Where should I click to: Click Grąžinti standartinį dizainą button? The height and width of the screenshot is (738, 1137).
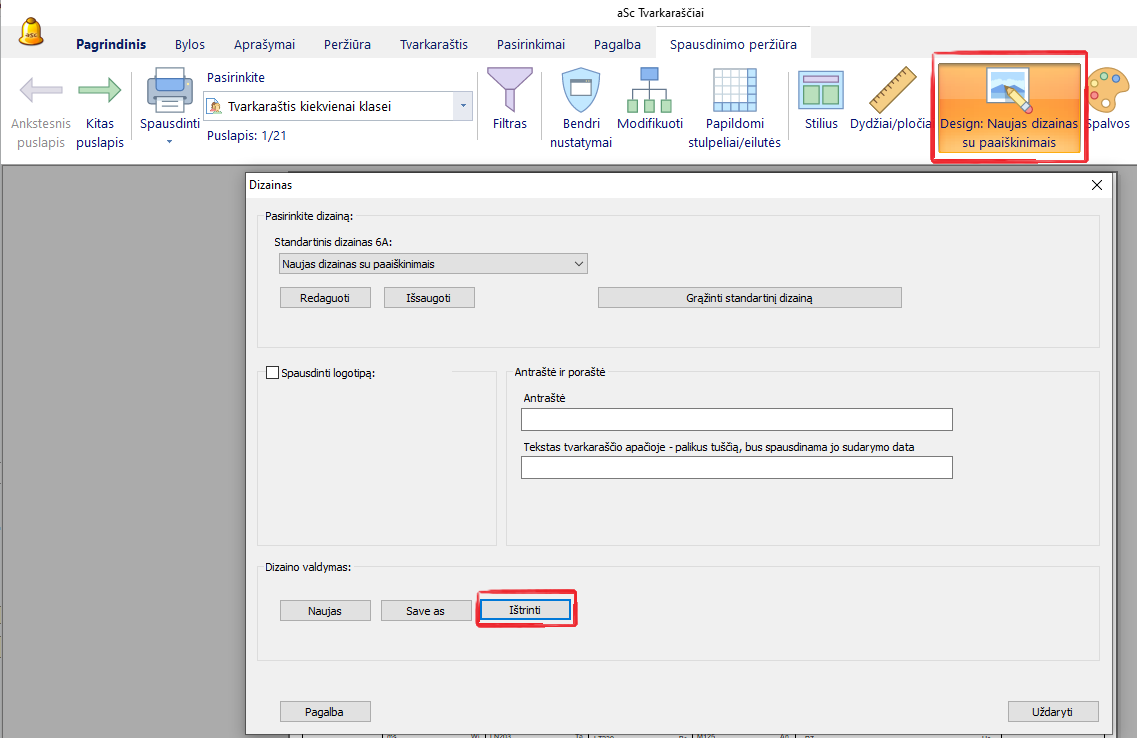pos(749,298)
